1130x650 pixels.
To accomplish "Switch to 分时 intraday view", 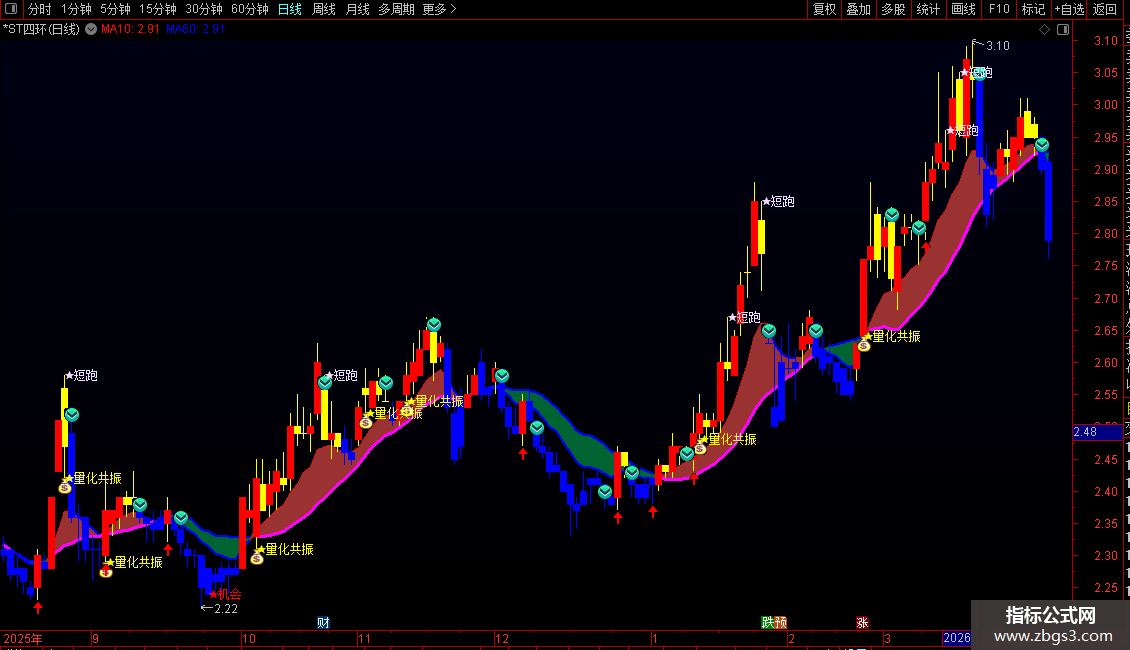I will pyautogui.click(x=40, y=9).
